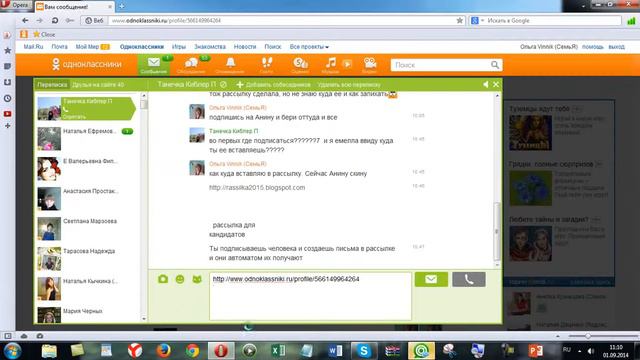Bookmark the page with address bar star

pyautogui.click(x=460, y=20)
